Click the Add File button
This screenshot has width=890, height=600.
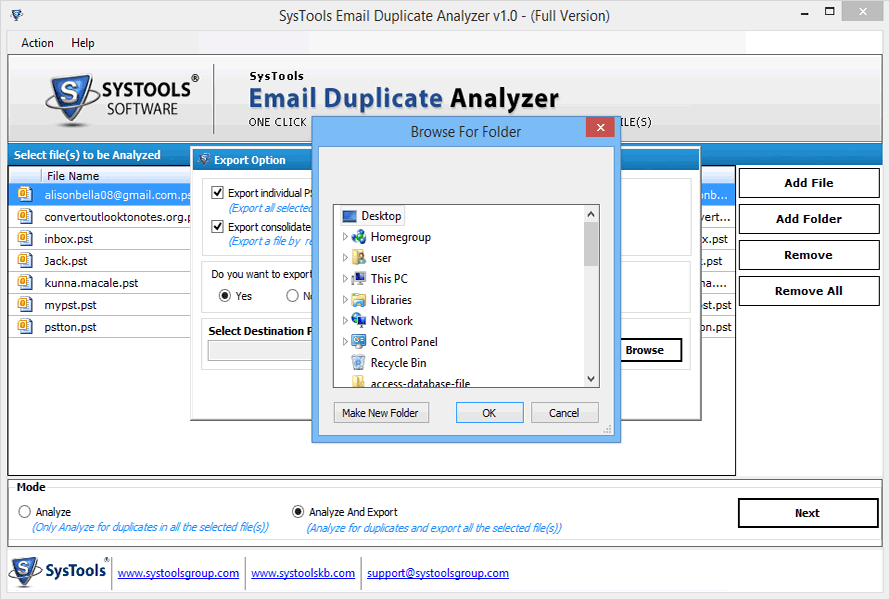coord(809,183)
